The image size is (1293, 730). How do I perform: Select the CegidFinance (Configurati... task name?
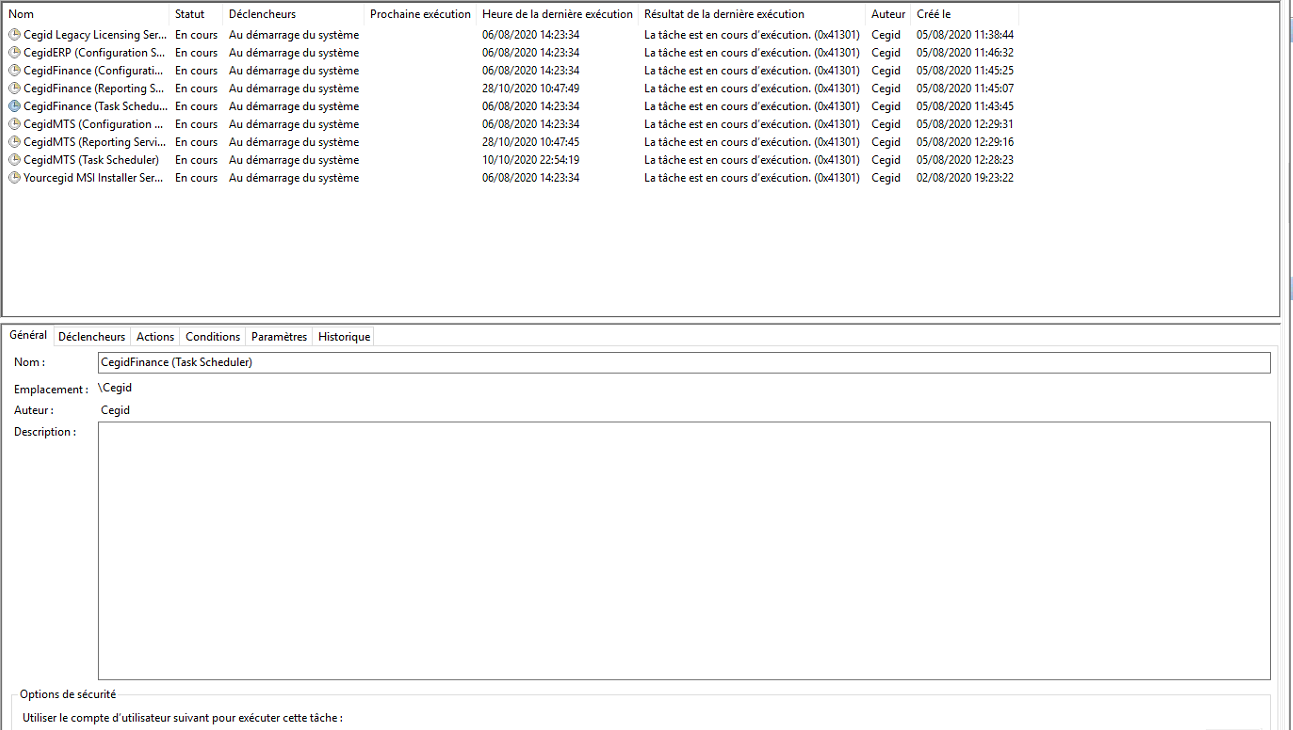click(94, 71)
